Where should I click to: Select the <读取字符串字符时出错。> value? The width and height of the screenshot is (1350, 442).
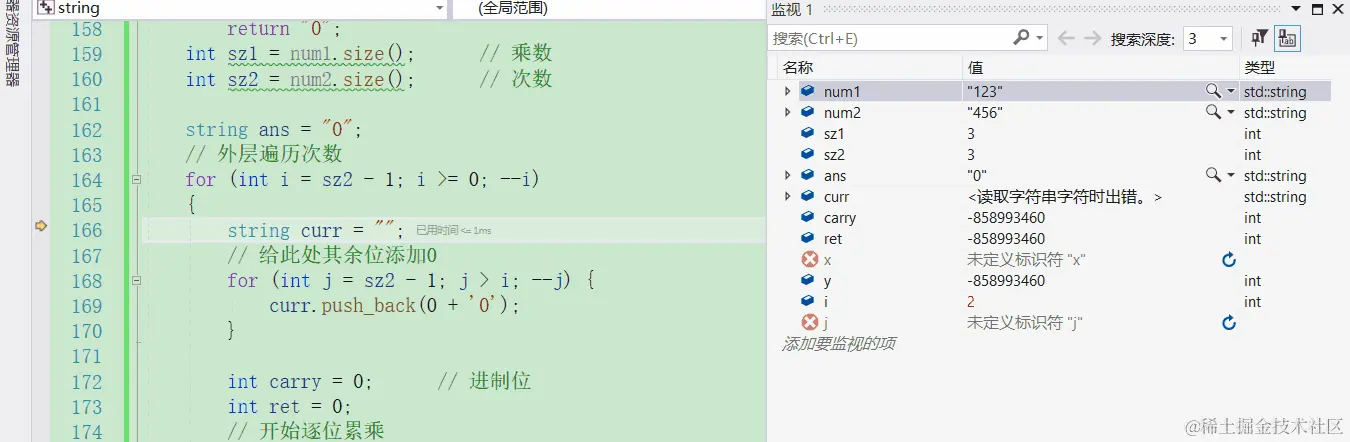pos(1065,196)
